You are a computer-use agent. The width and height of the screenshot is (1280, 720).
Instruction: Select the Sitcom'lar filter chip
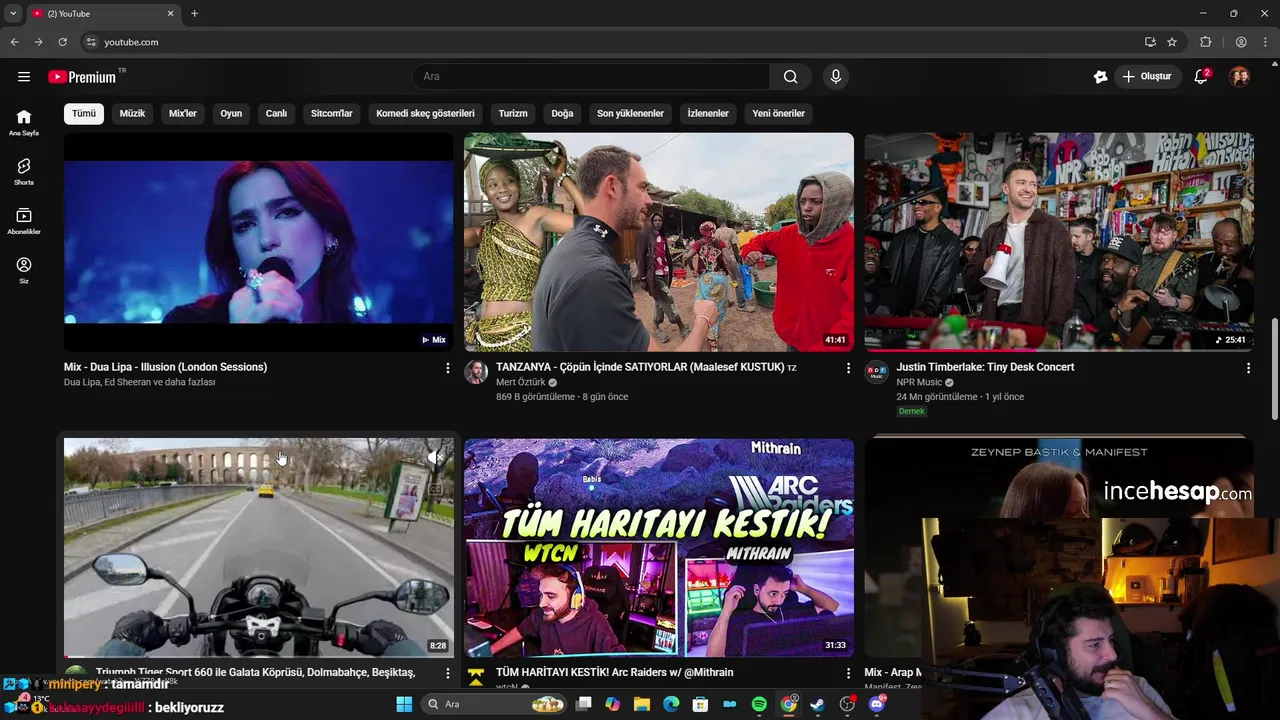click(332, 114)
